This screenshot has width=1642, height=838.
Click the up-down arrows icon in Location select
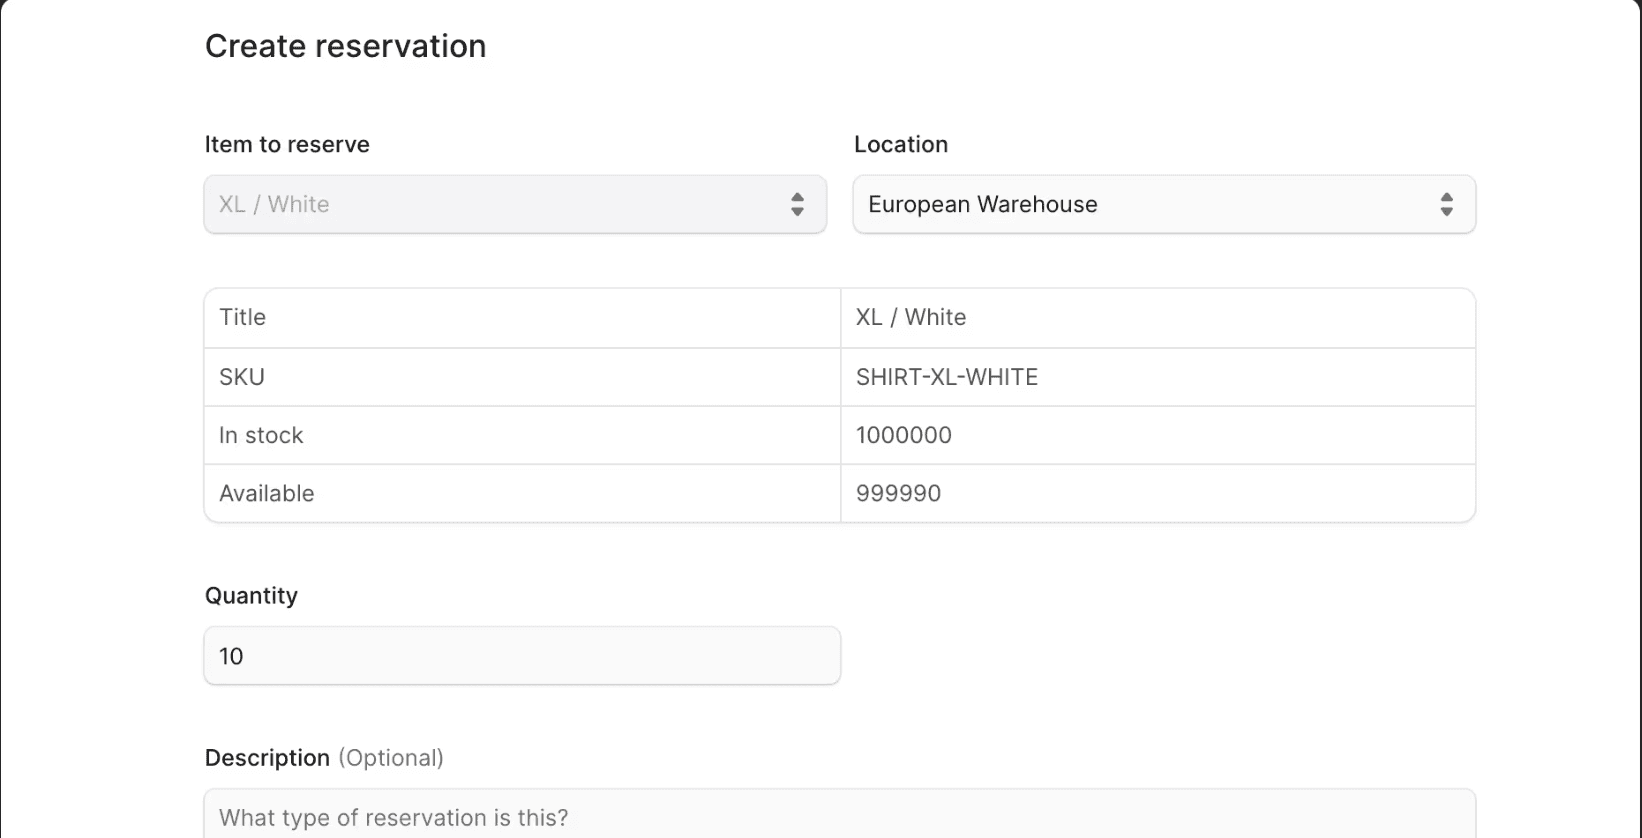tap(1446, 204)
